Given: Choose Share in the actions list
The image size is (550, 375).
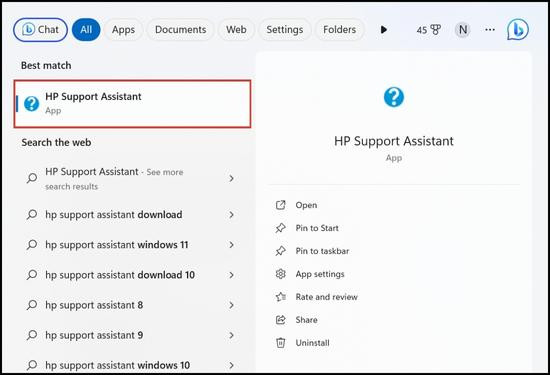Looking at the screenshot, I should coord(307,320).
